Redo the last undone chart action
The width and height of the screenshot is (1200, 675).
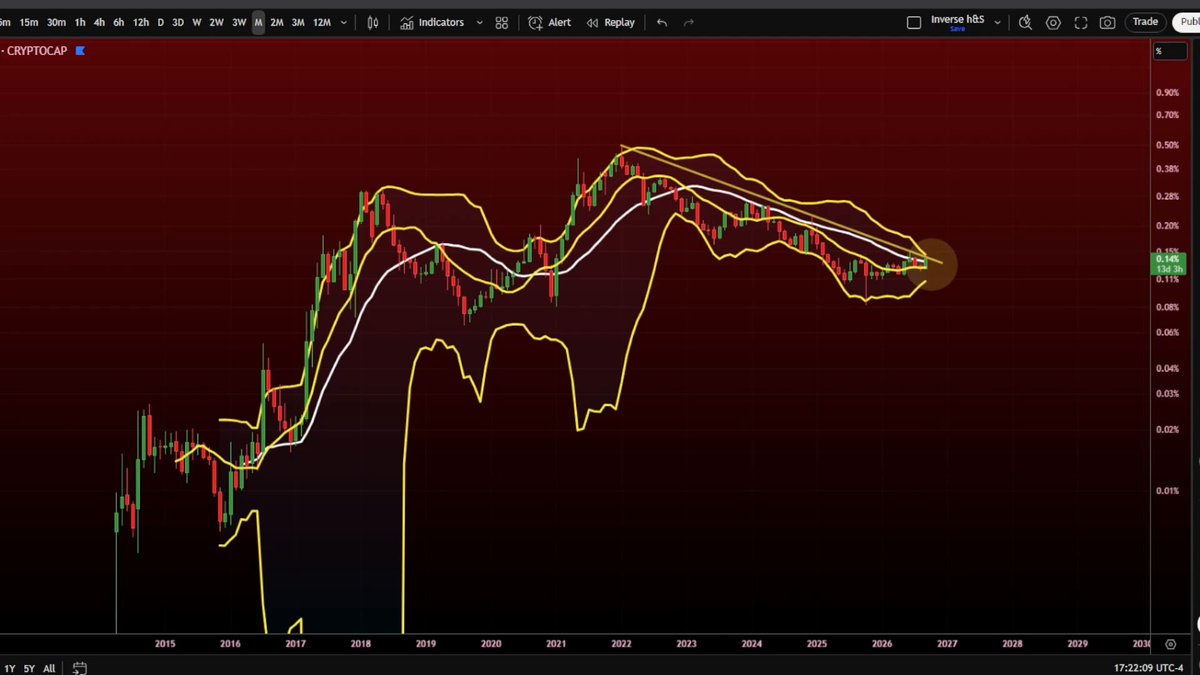688,22
